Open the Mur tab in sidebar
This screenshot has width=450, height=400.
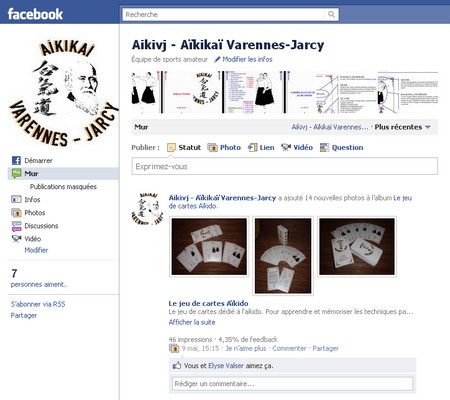coord(63,173)
